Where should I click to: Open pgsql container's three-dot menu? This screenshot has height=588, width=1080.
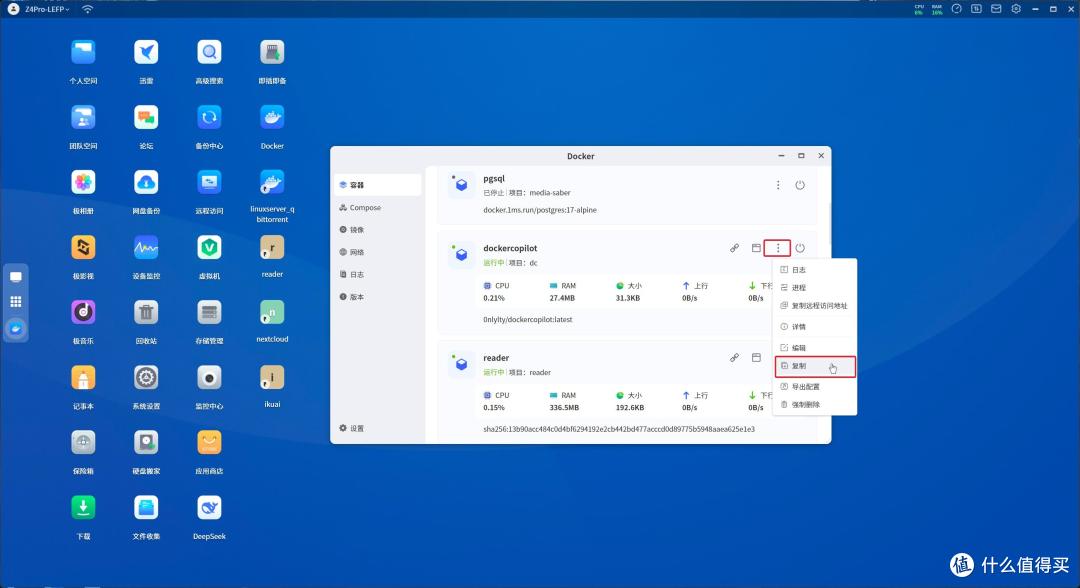click(x=778, y=185)
